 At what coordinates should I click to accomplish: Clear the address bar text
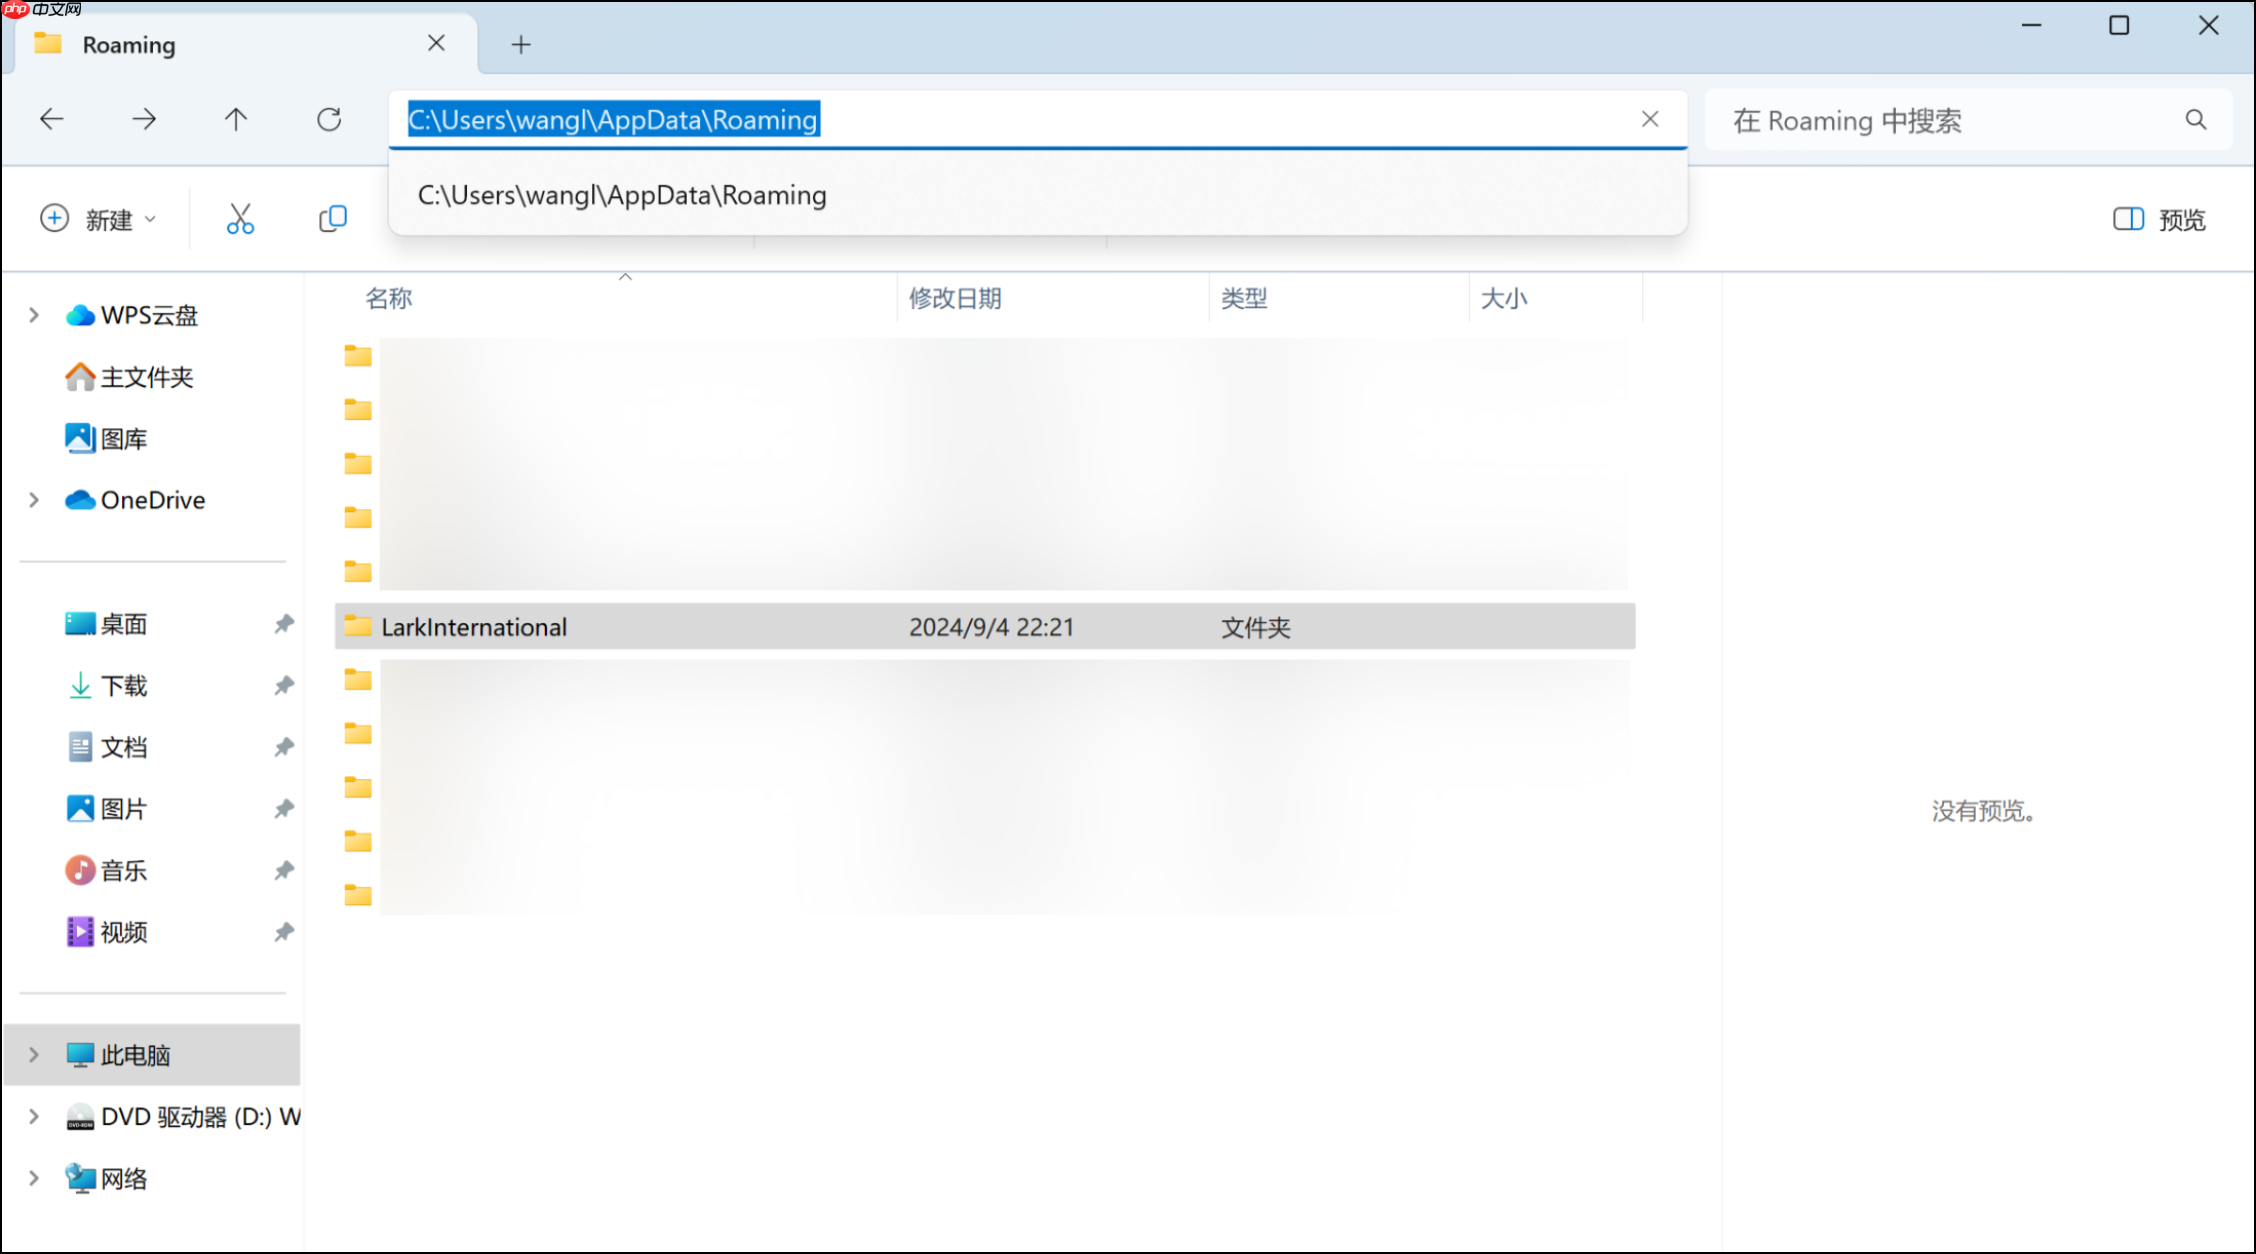(1650, 120)
